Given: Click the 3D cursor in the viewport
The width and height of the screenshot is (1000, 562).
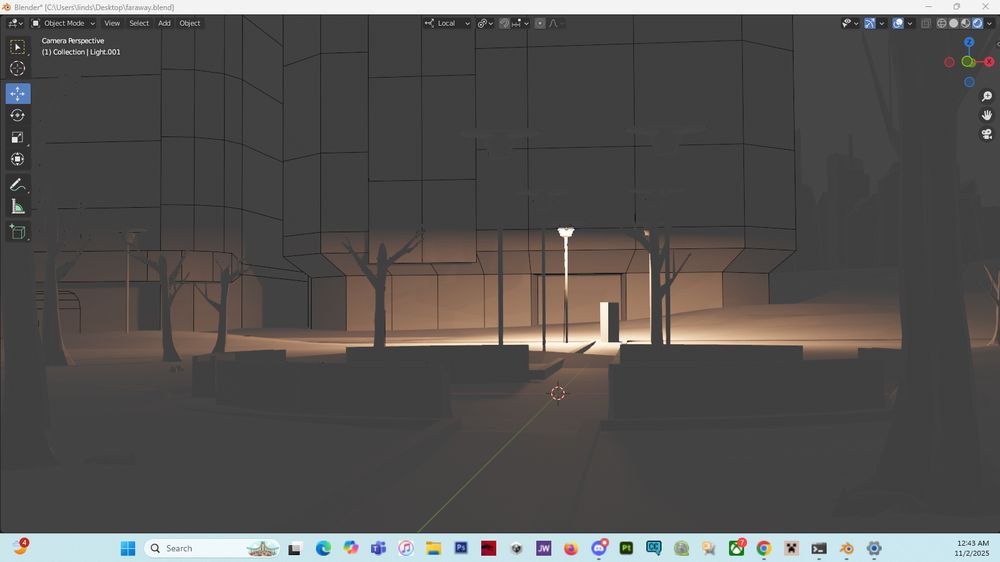Looking at the screenshot, I should point(557,394).
